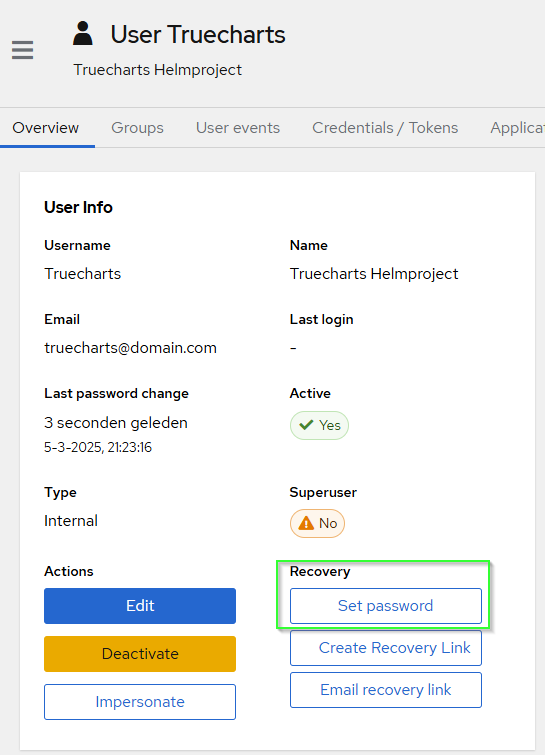Switch to the Overview tab
545x755 pixels.
pos(46,128)
